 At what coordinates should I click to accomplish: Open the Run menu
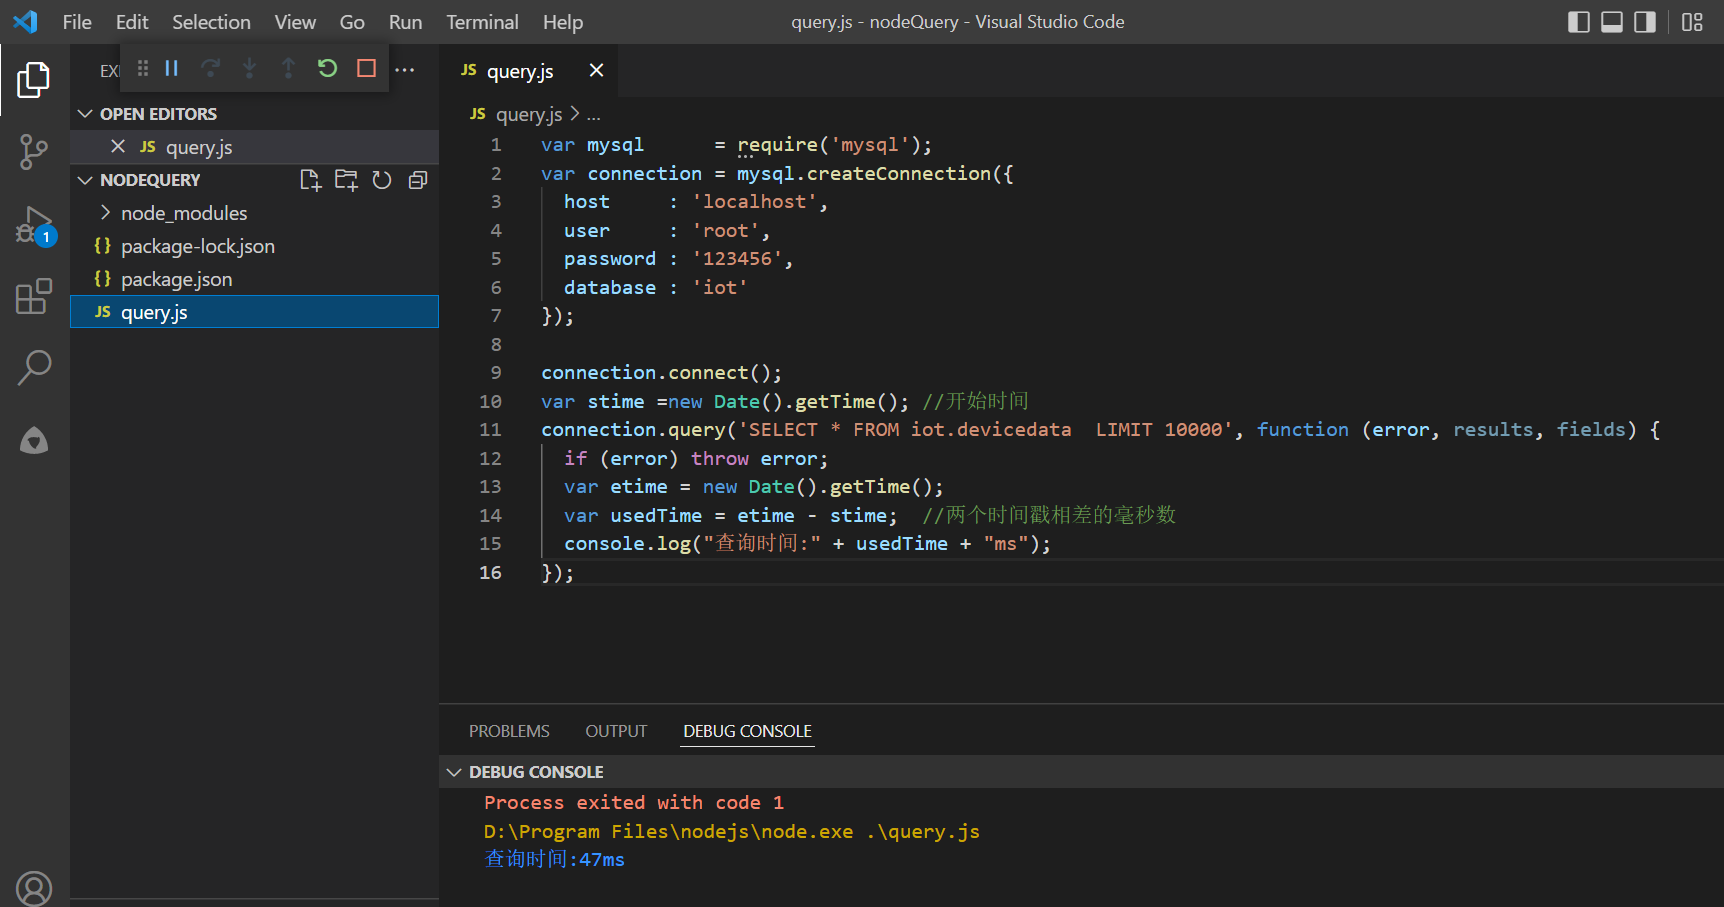pyautogui.click(x=405, y=22)
